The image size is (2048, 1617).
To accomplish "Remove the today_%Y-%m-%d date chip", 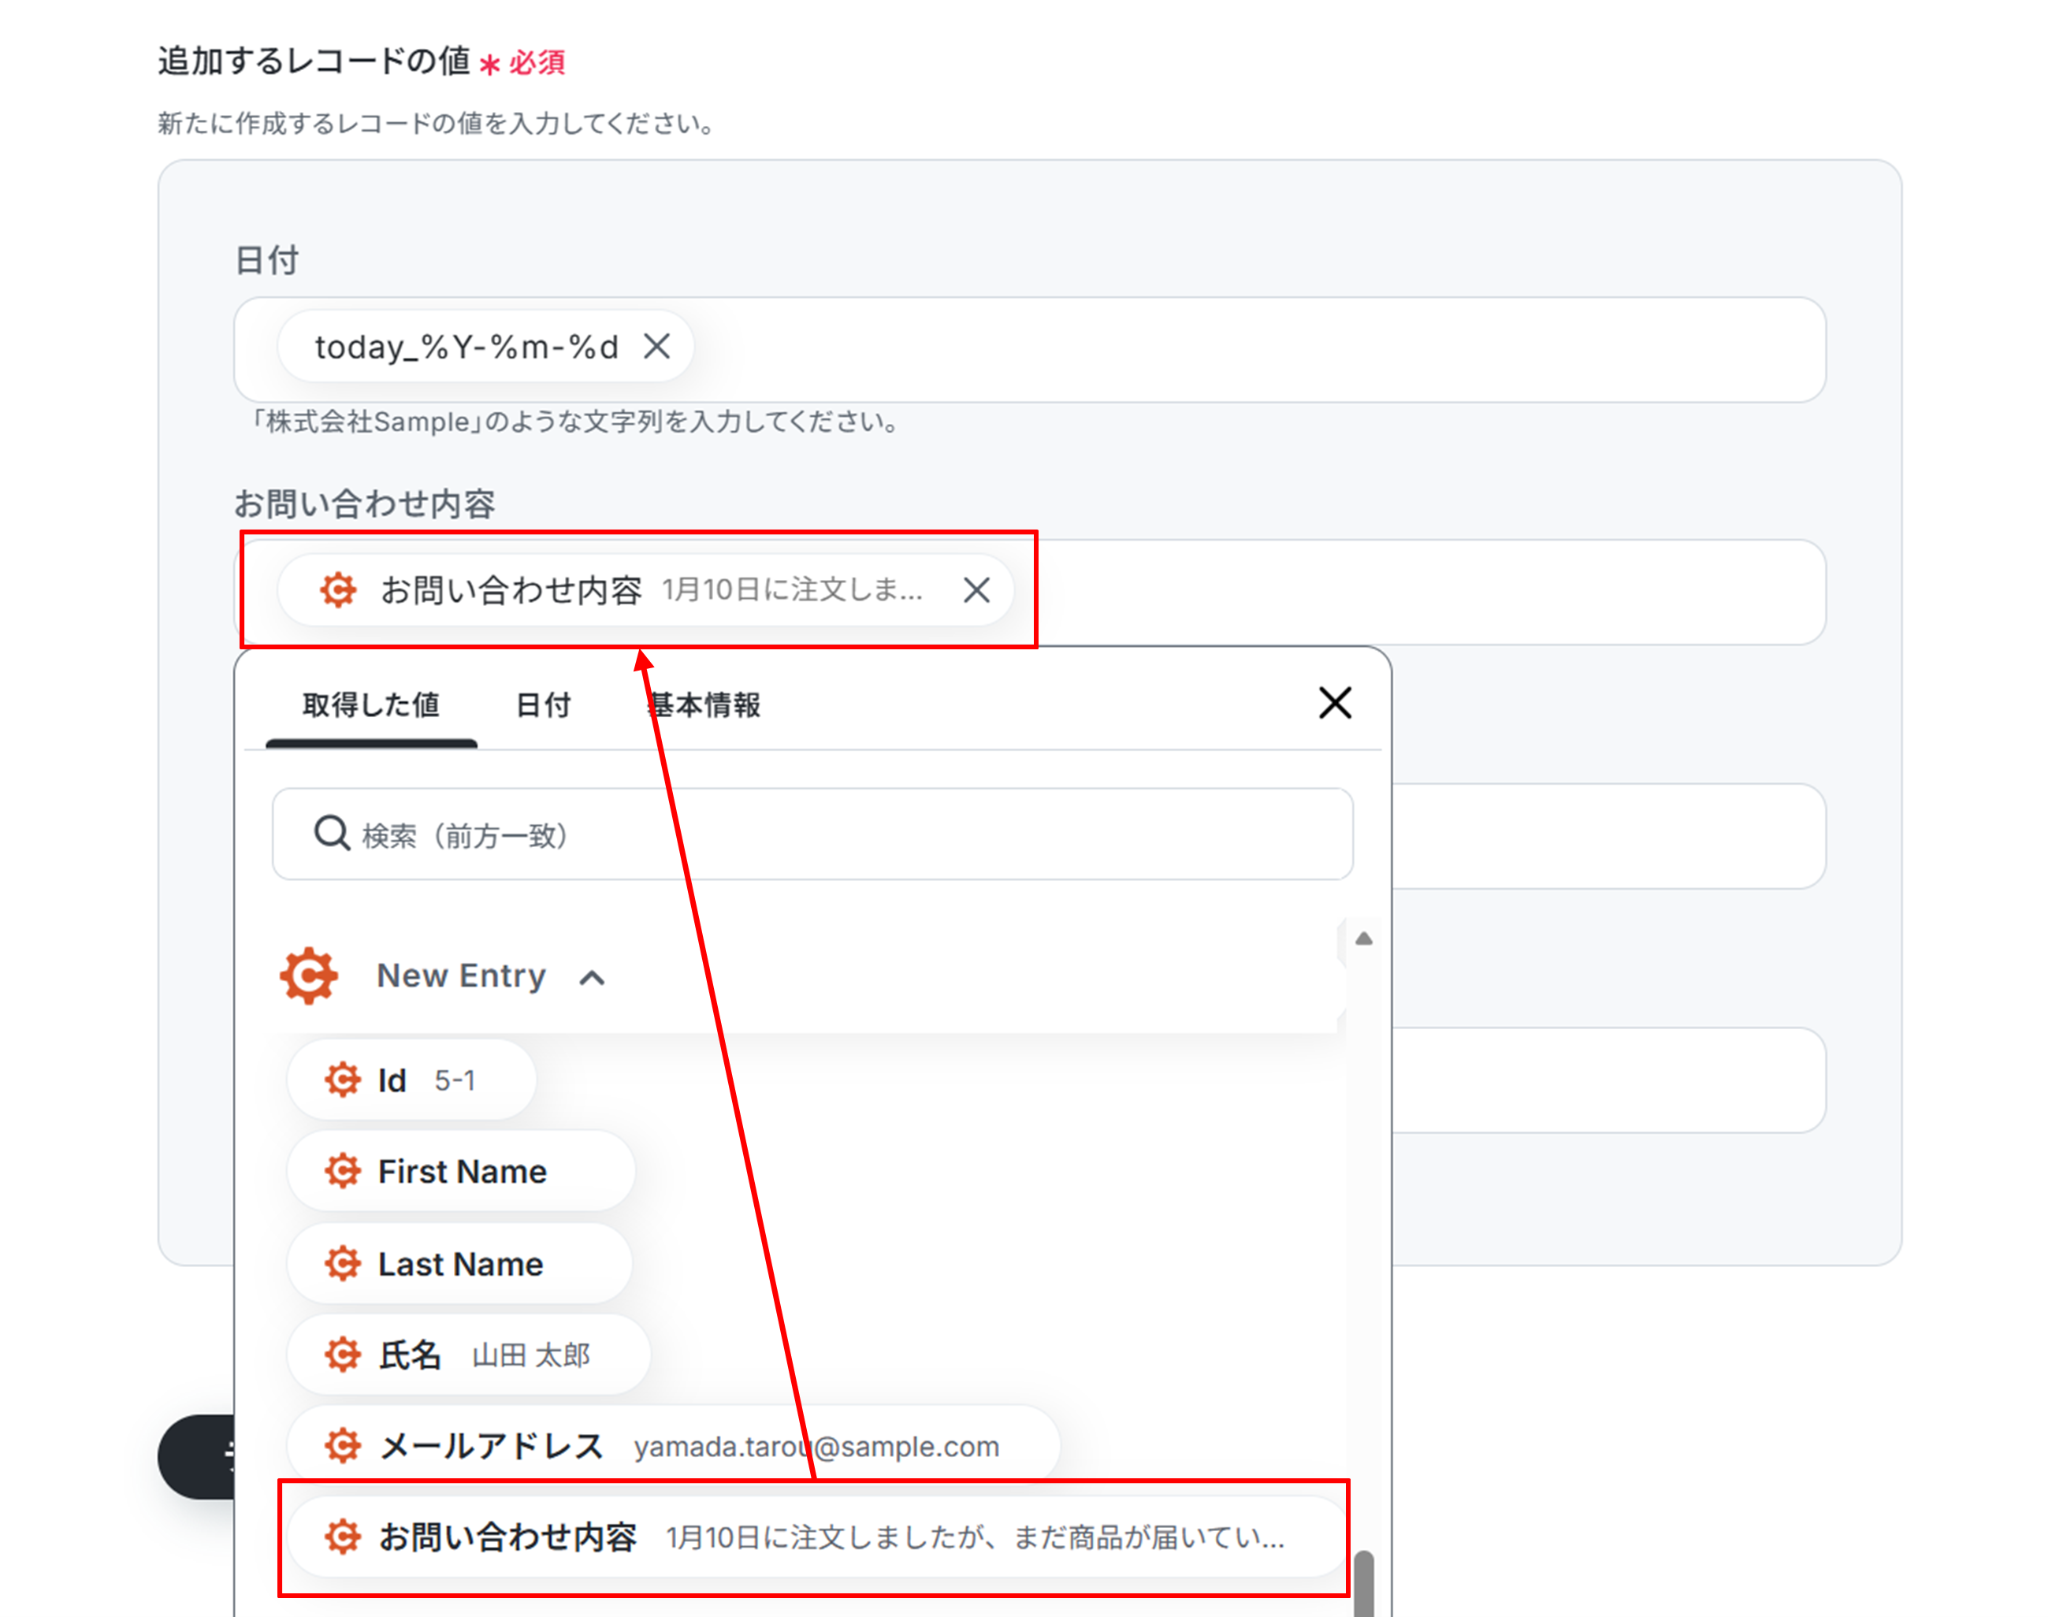I will tap(657, 347).
